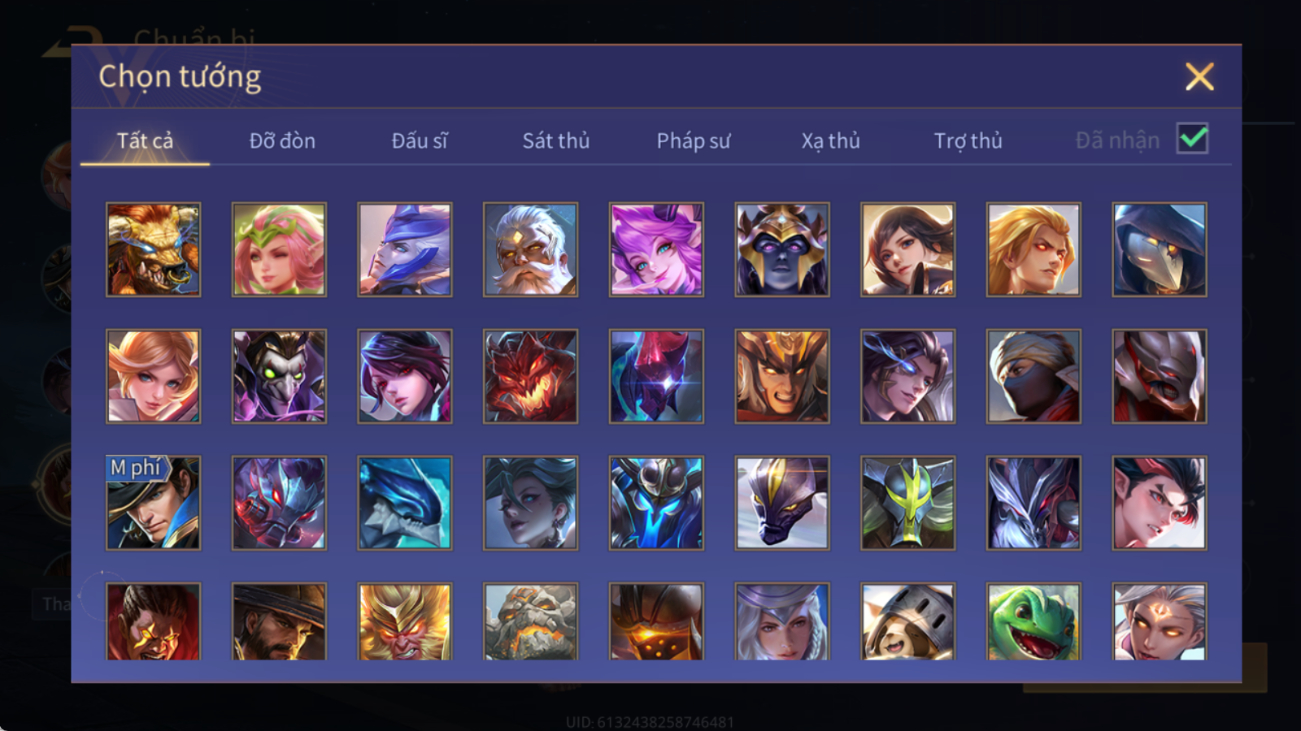Open the 'Trợ thủ' tab

pyautogui.click(x=968, y=141)
